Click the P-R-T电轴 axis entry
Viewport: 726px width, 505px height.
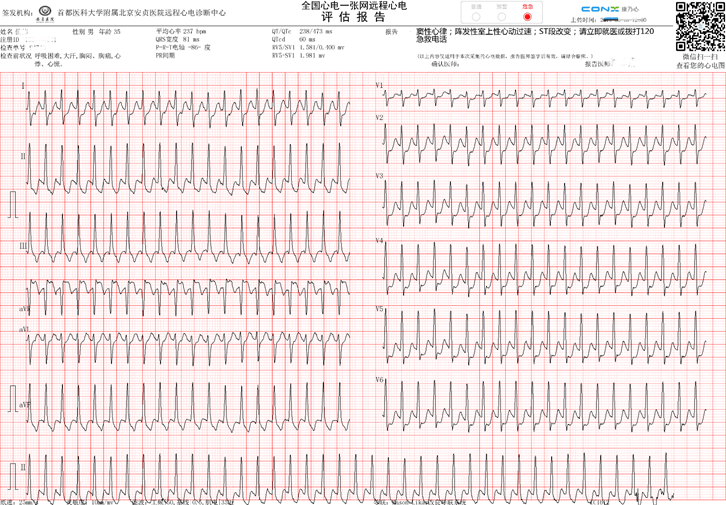click(x=183, y=47)
